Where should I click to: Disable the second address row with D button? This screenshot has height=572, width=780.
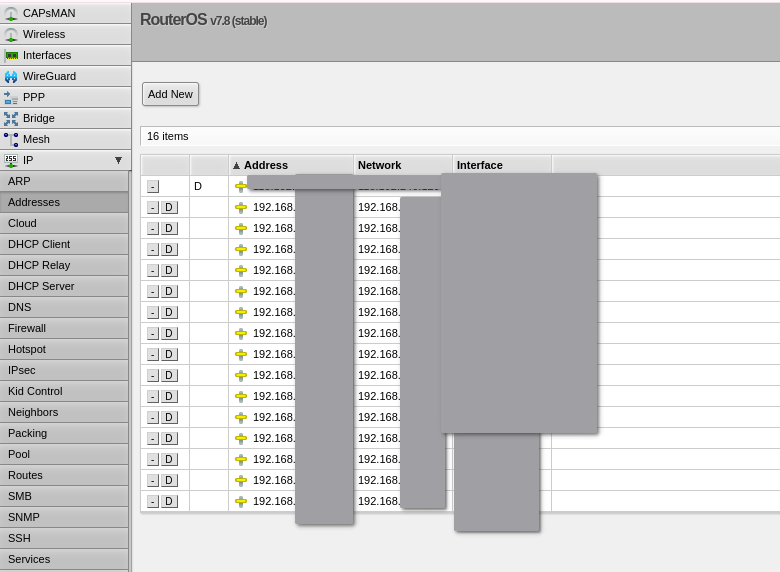click(169, 207)
